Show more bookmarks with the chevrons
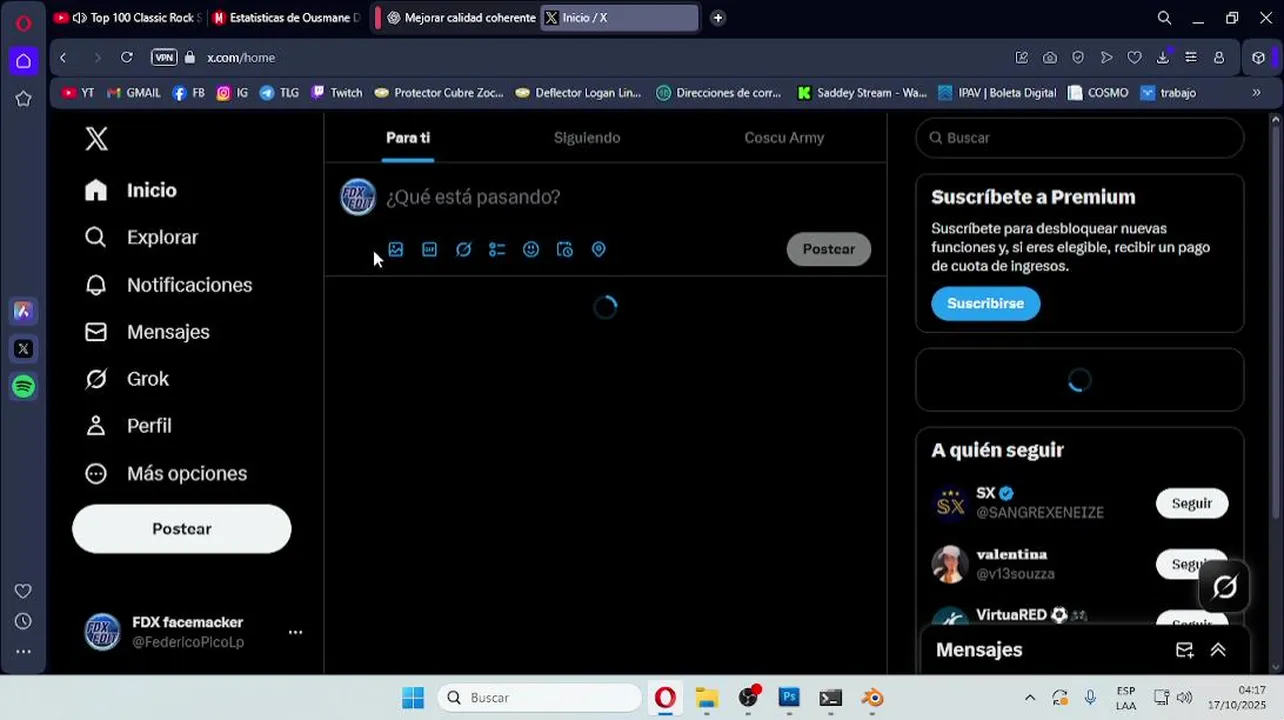The image size is (1284, 720). (1256, 93)
